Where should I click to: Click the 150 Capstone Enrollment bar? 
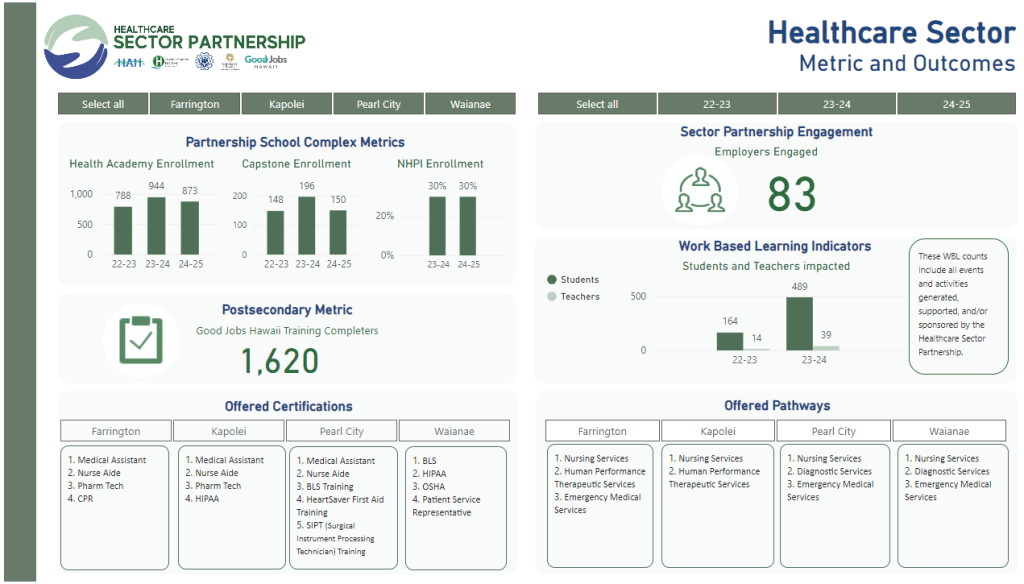point(338,233)
